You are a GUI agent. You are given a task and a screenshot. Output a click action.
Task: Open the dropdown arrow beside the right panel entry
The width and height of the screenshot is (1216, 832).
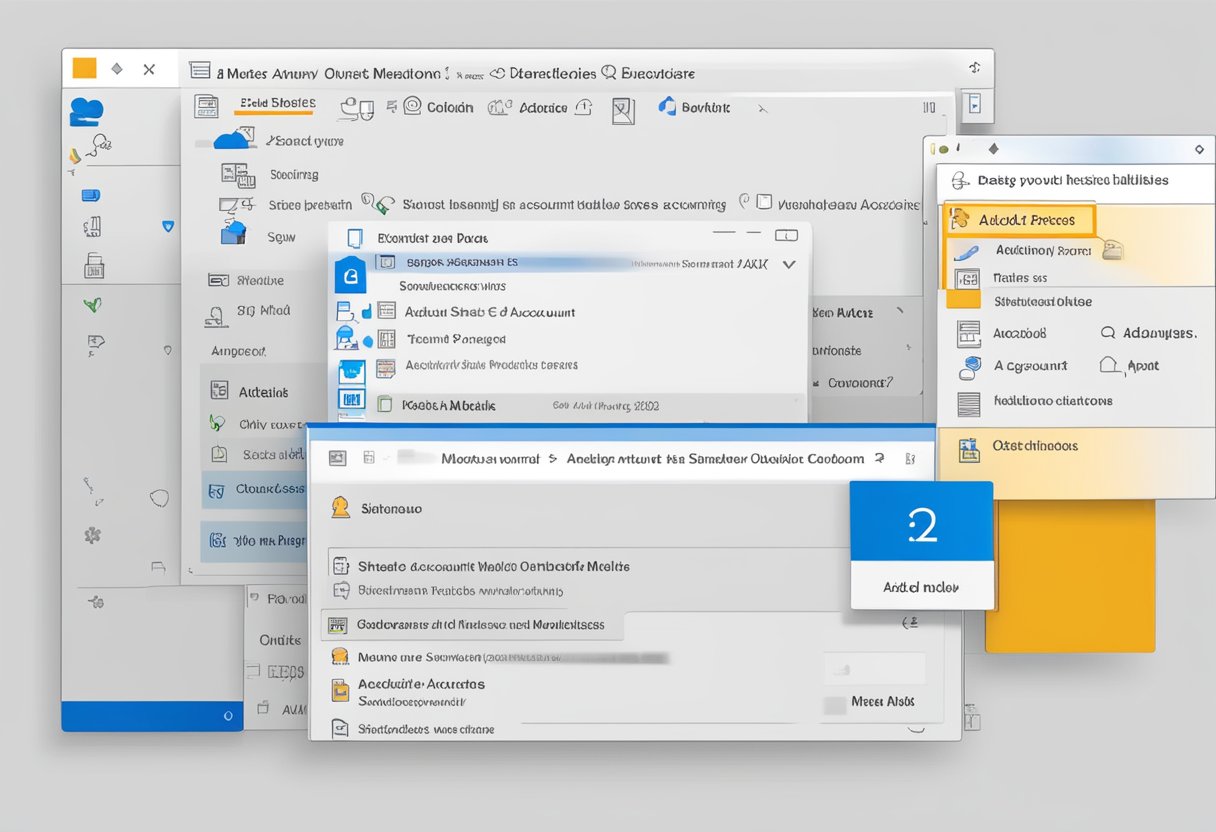click(899, 311)
